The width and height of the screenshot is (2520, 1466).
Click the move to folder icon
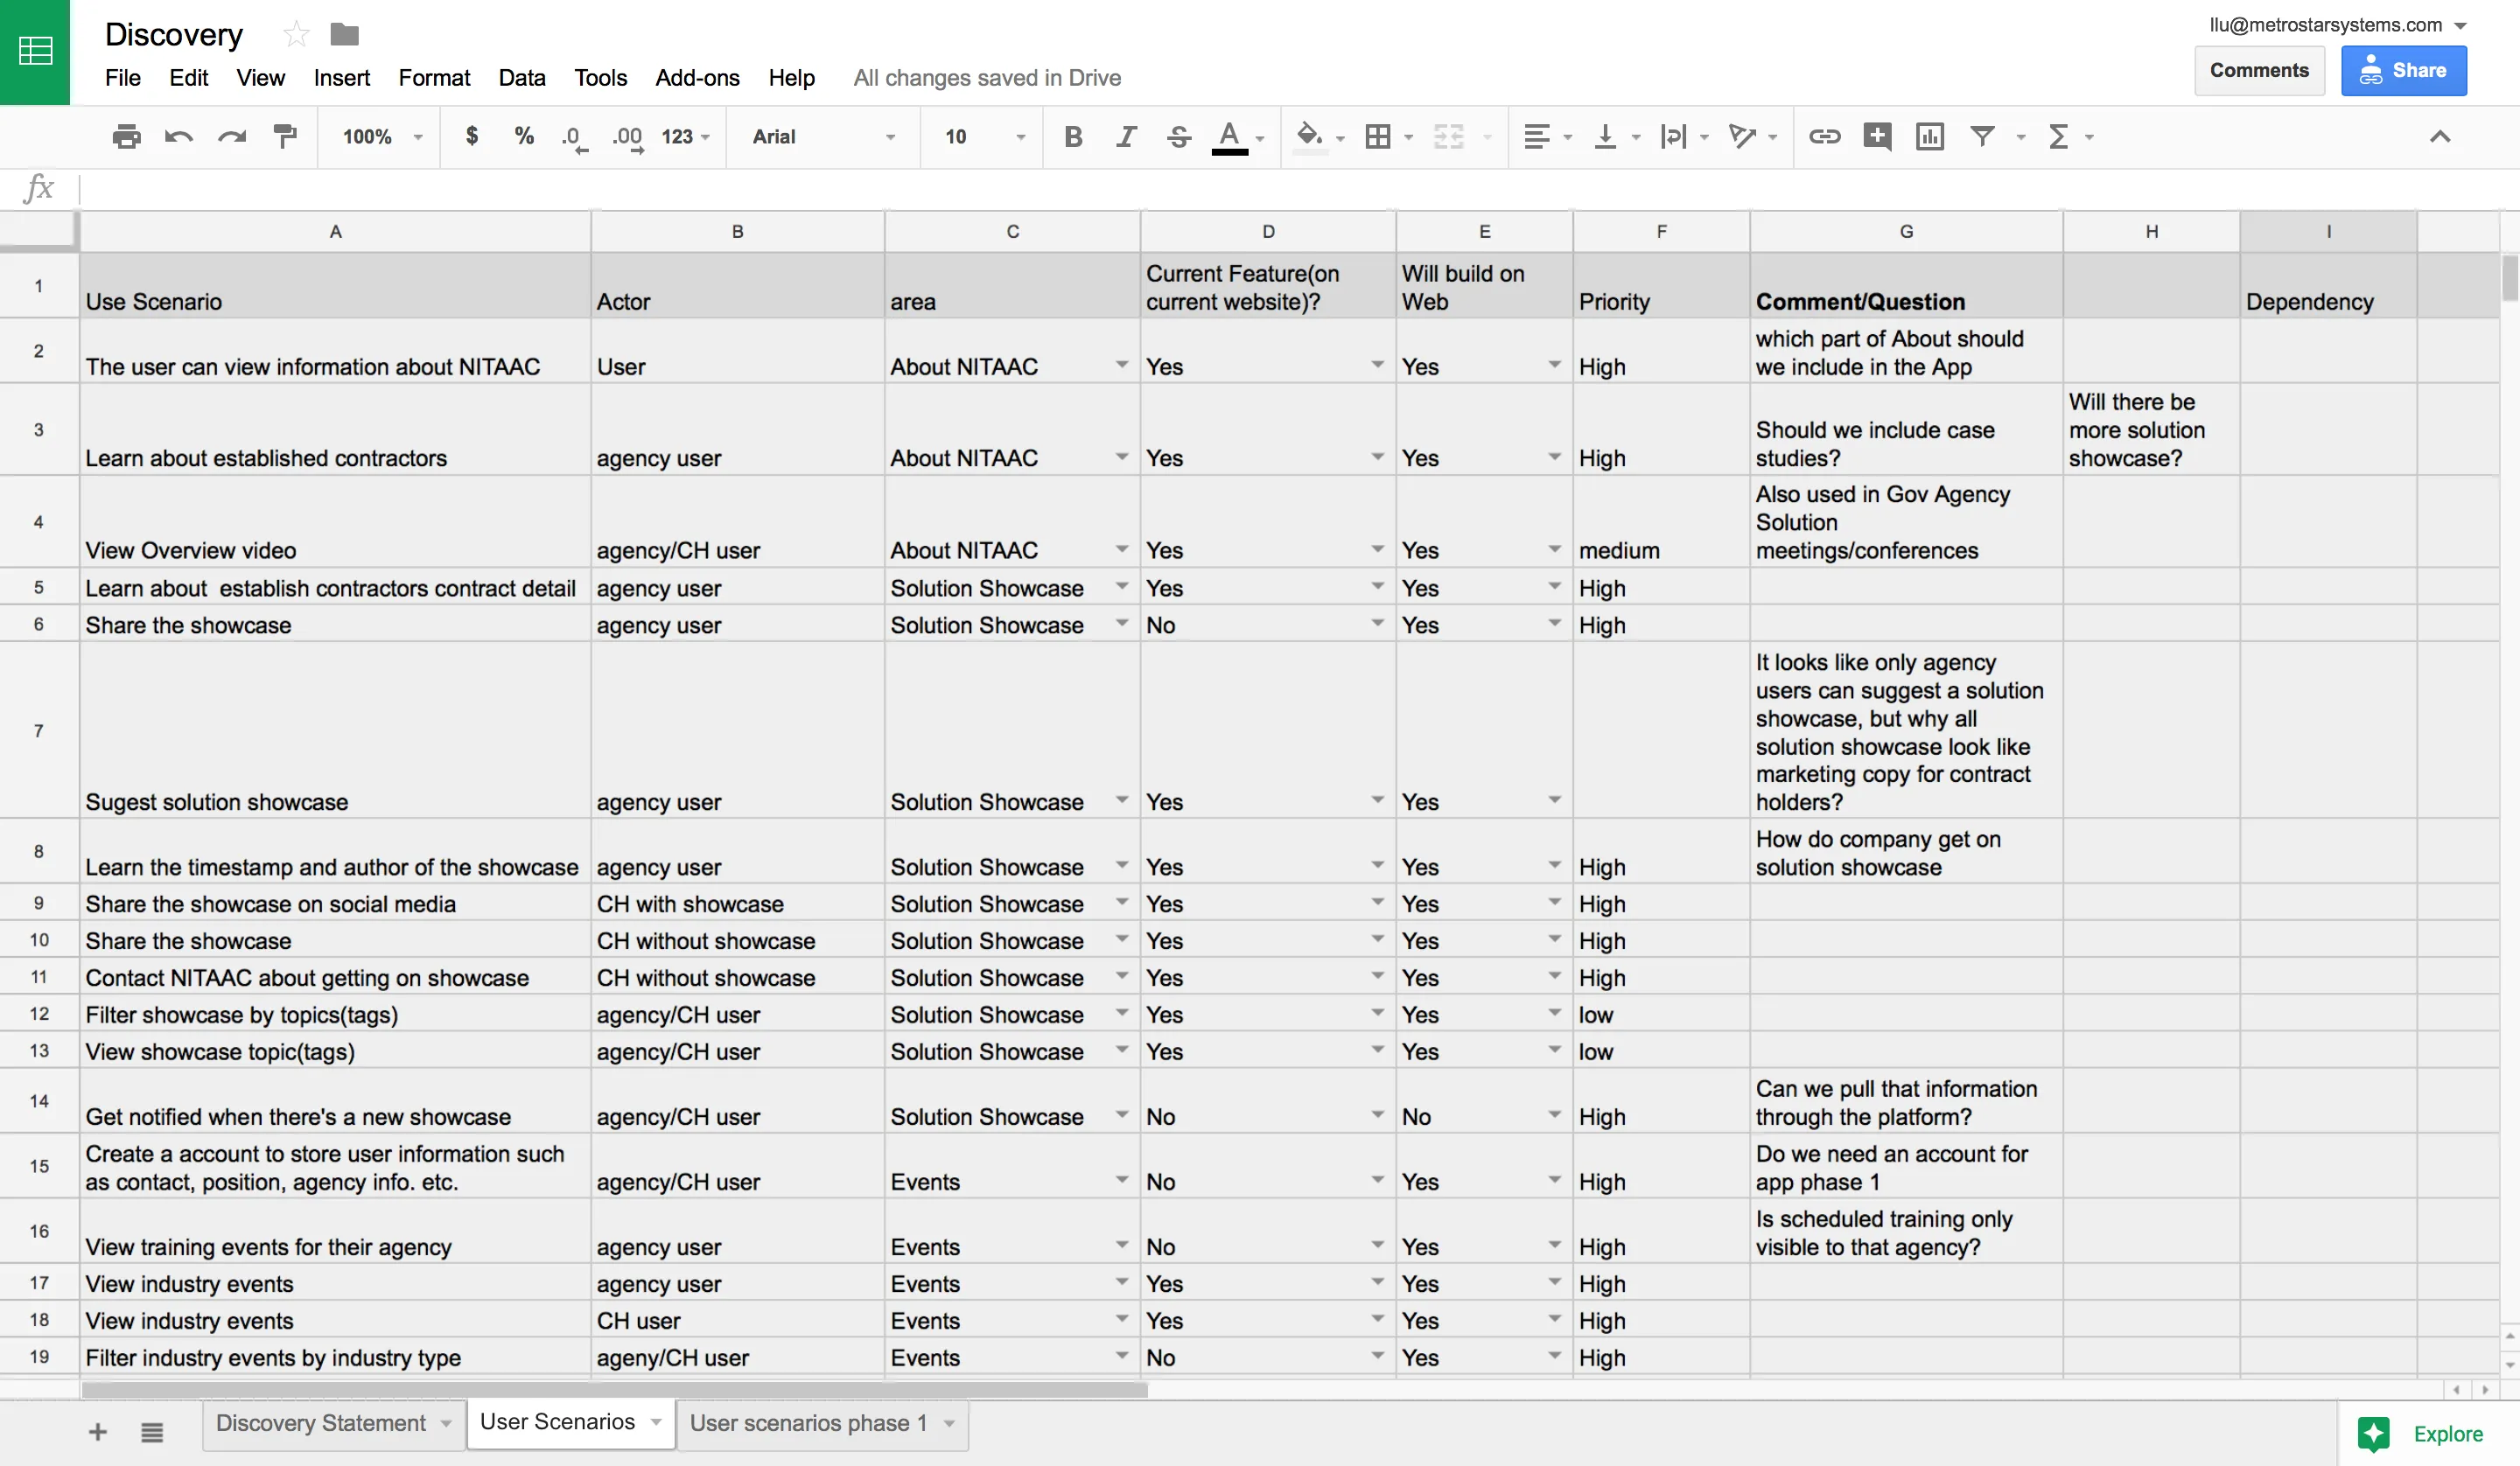(344, 35)
